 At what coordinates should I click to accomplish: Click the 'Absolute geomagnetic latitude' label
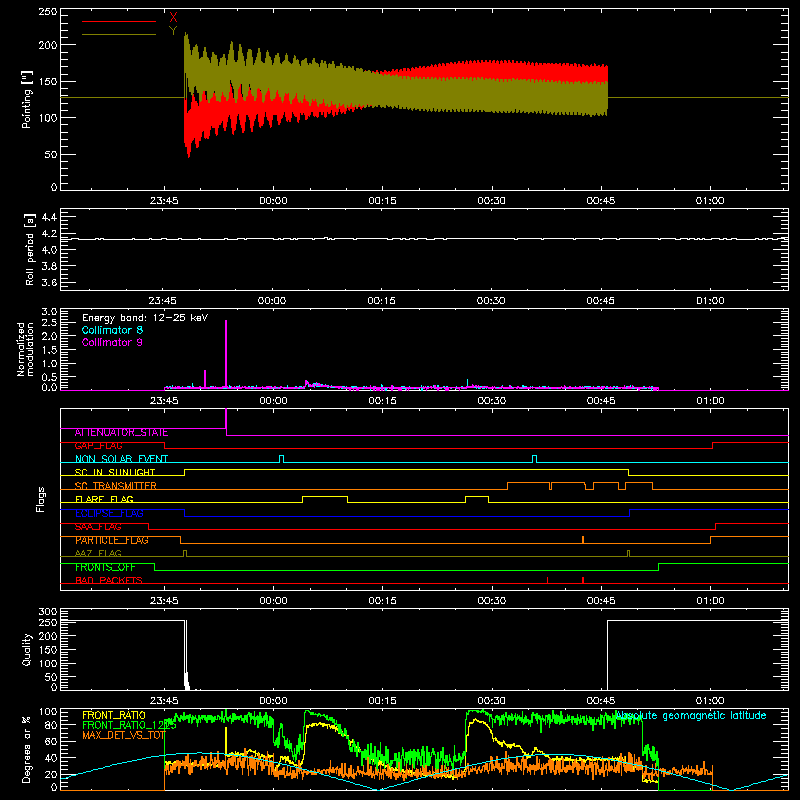pyautogui.click(x=690, y=716)
